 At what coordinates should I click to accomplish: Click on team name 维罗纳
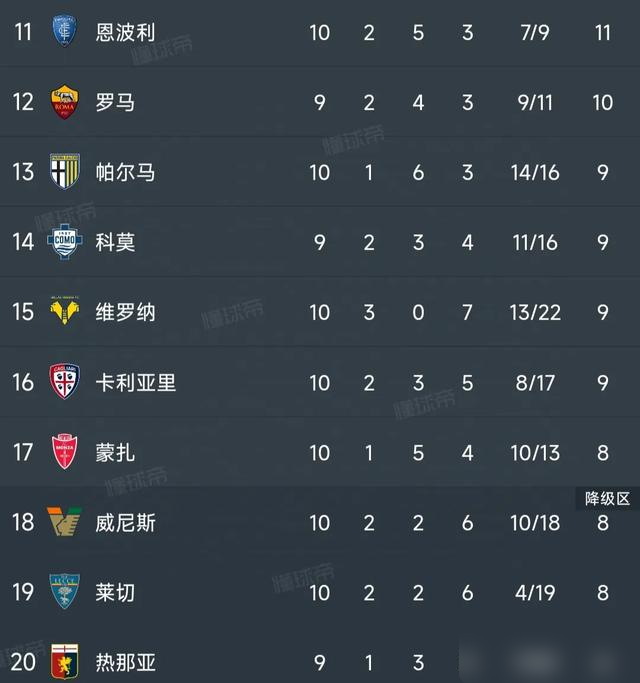[125, 312]
